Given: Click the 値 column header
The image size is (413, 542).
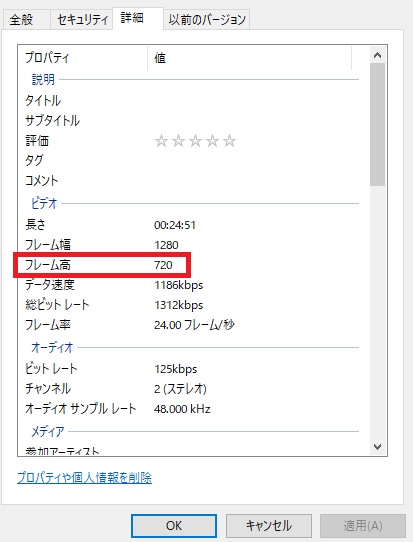Looking at the screenshot, I should tap(250, 58).
